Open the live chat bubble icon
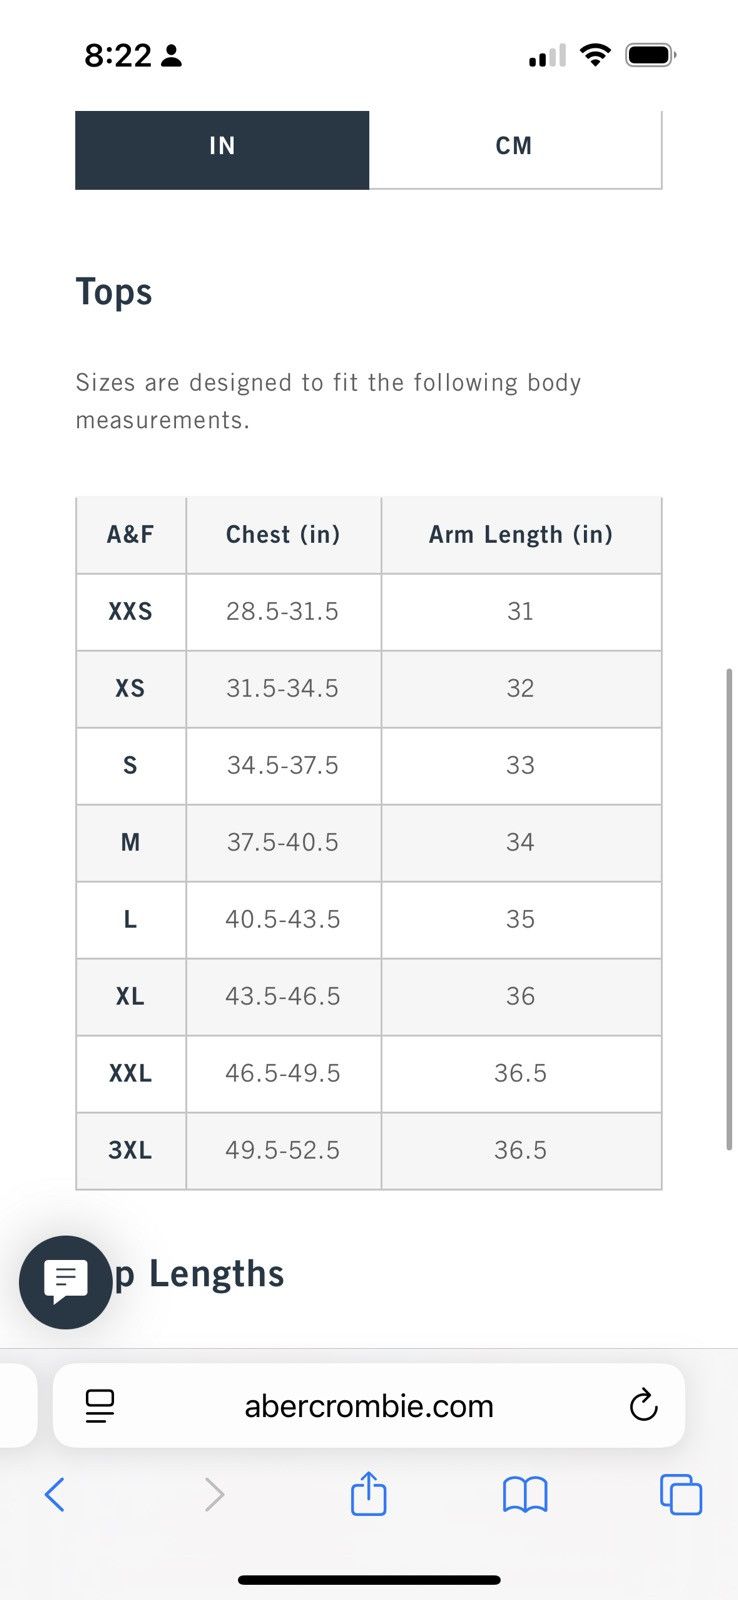The width and height of the screenshot is (738, 1600). point(66,1282)
